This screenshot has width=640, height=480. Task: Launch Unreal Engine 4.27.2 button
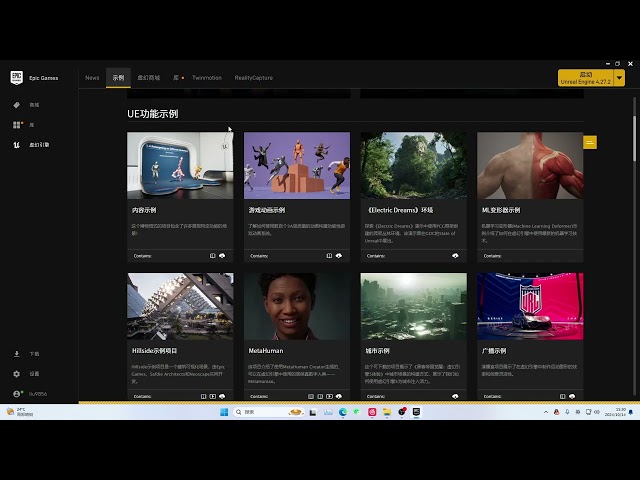[x=586, y=78]
